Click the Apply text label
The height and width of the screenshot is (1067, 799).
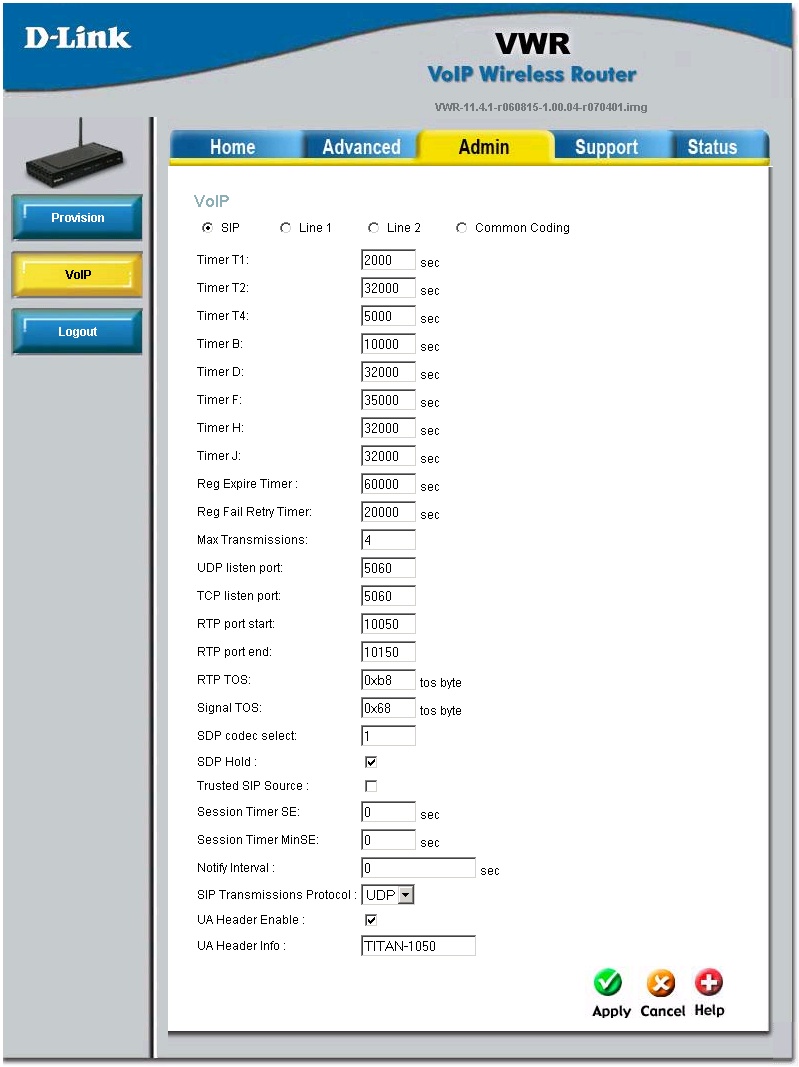(611, 1011)
